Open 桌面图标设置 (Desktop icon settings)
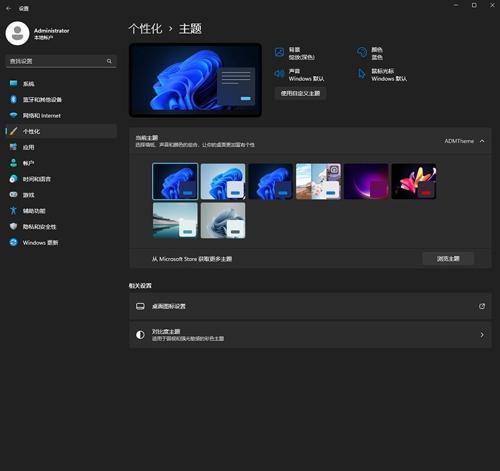 (310, 306)
